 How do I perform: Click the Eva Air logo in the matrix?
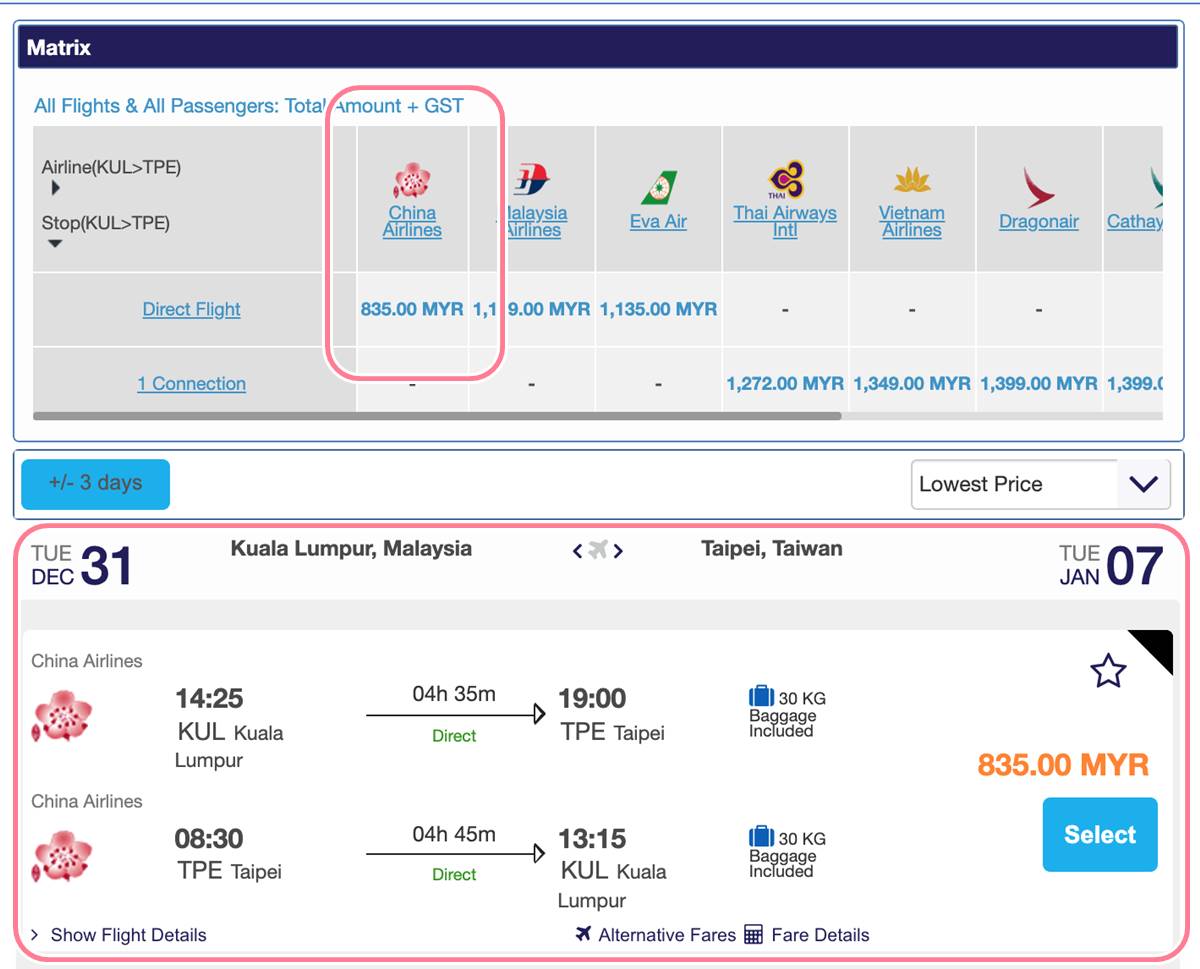(x=658, y=189)
